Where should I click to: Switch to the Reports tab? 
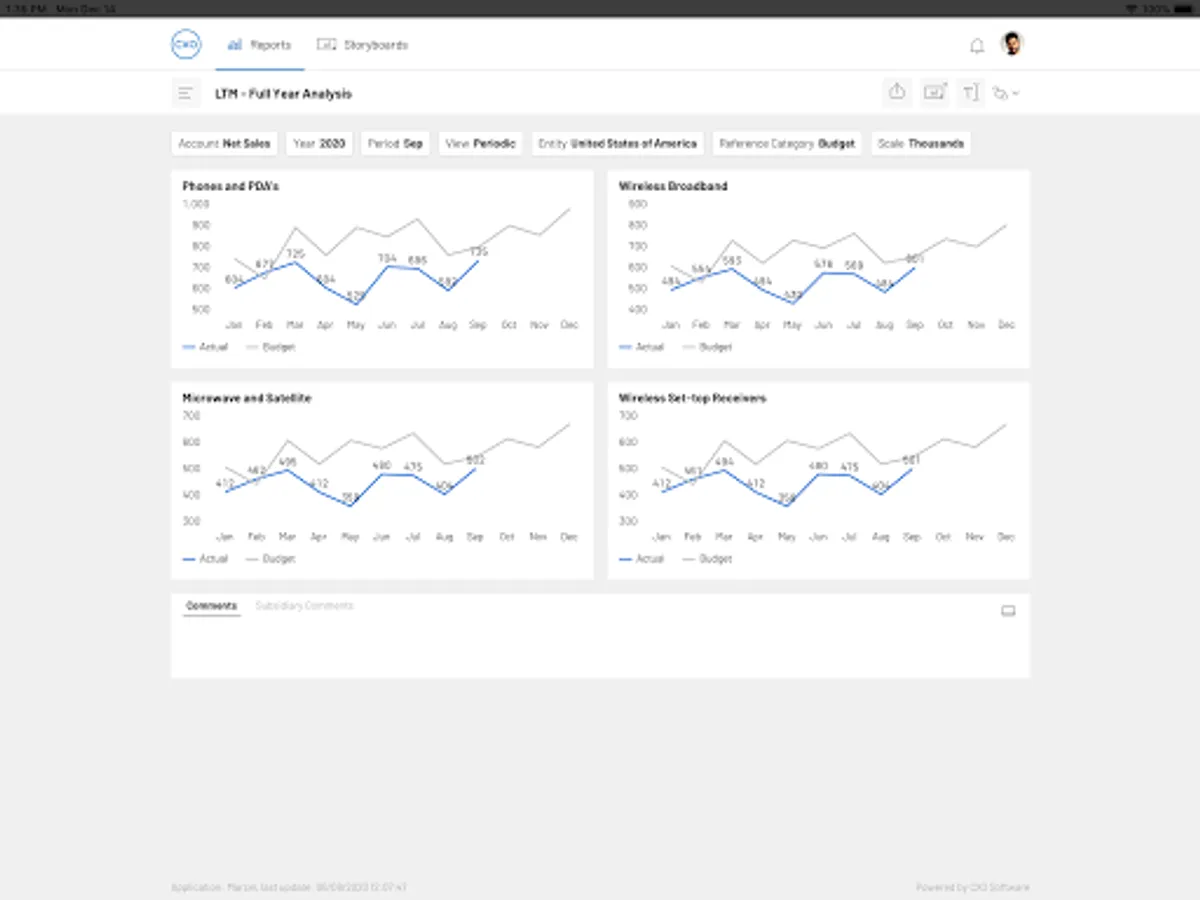[260, 45]
